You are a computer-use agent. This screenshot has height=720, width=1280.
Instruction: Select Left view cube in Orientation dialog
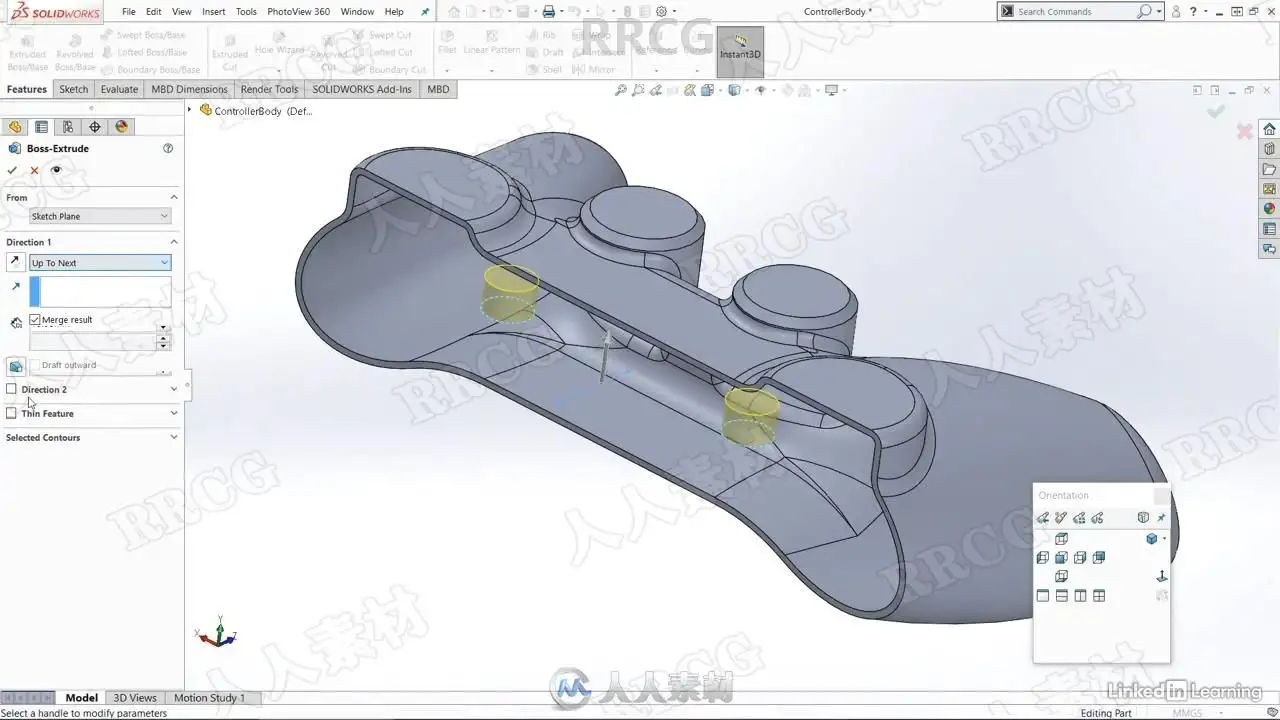pyautogui.click(x=1043, y=558)
